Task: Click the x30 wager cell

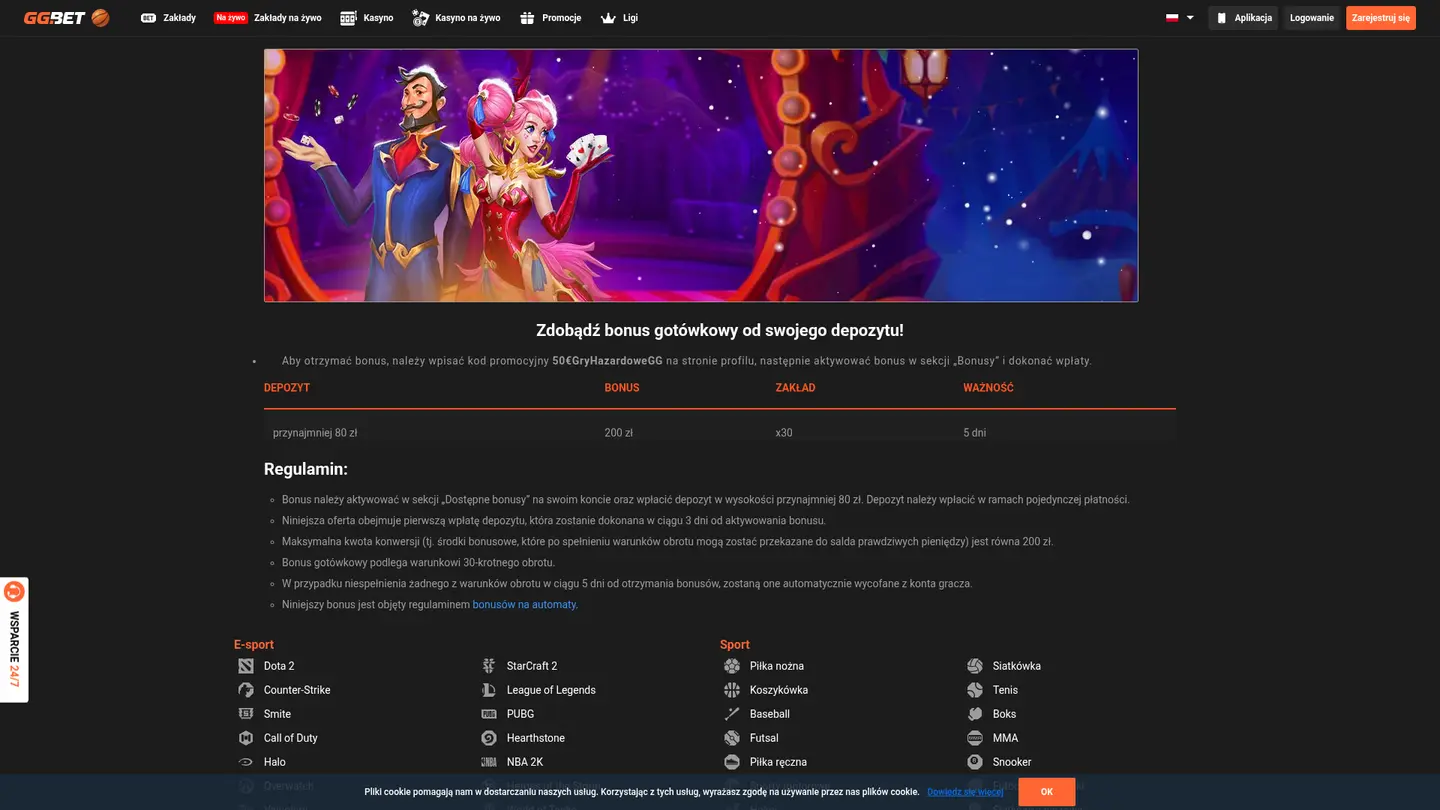Action: point(784,433)
